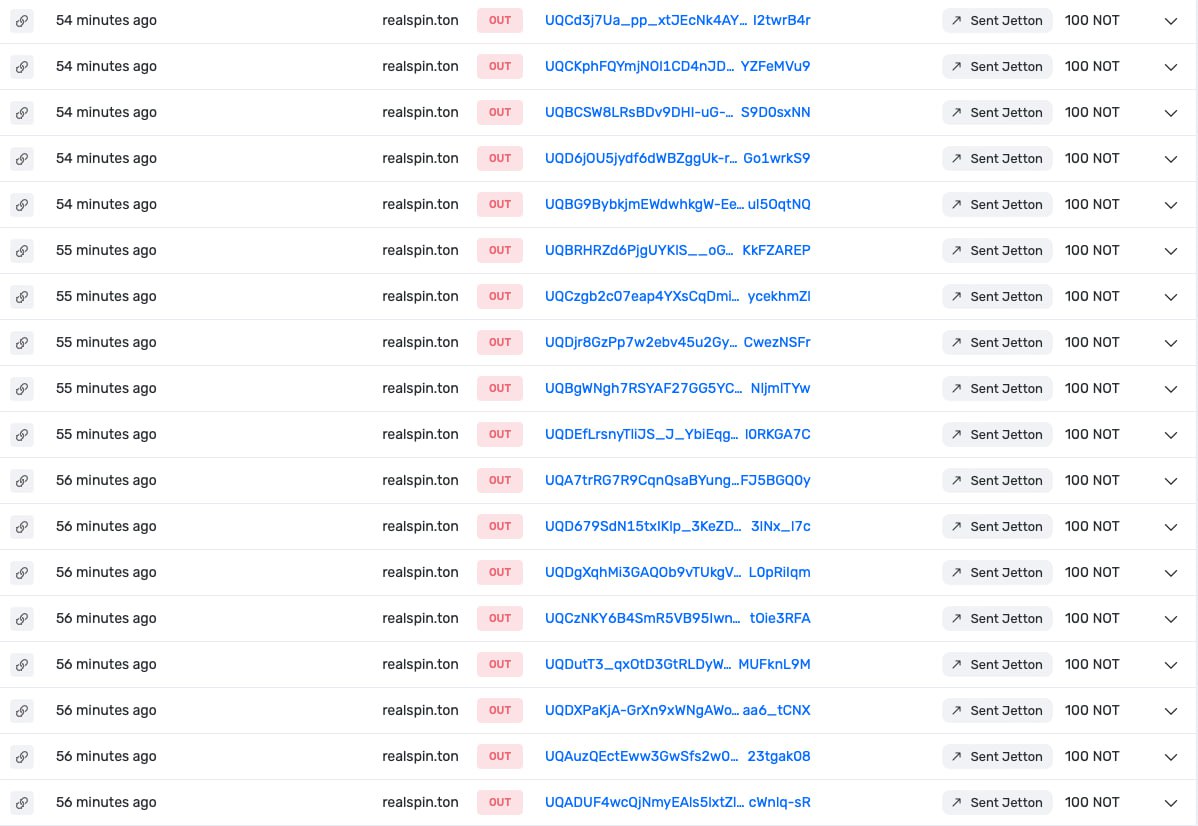Open address UQD679SdN15txIKlp

pyautogui.click(x=678, y=526)
